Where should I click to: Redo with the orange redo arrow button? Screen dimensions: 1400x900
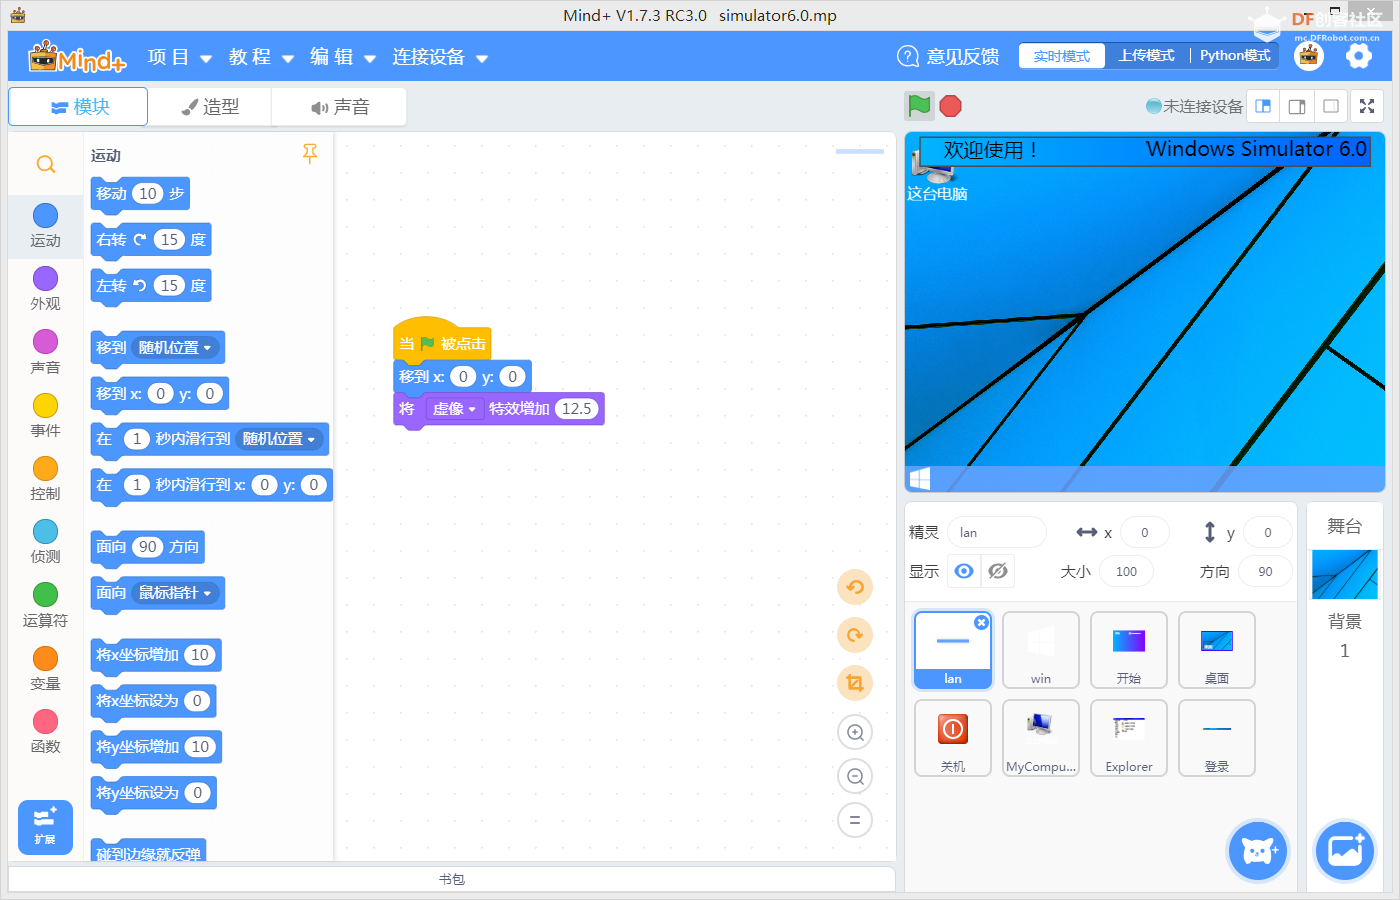(x=855, y=635)
